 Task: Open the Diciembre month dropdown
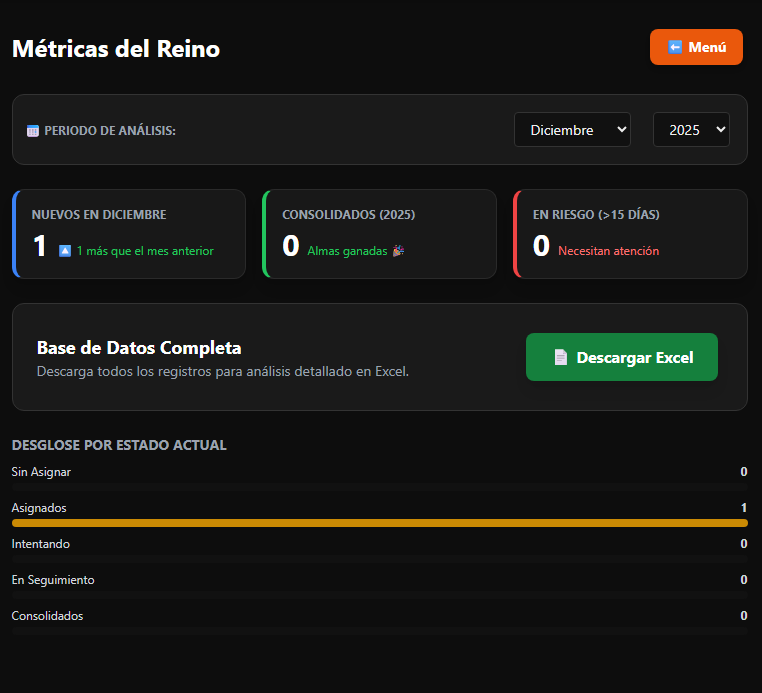pos(572,130)
